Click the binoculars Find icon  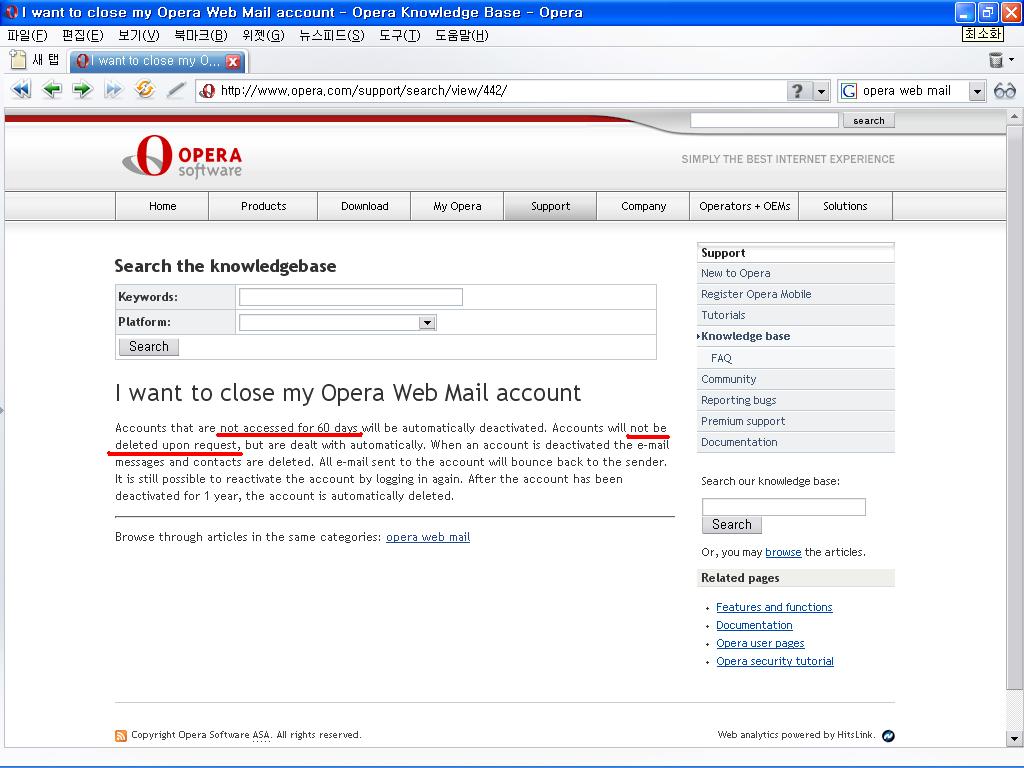pos(1004,91)
